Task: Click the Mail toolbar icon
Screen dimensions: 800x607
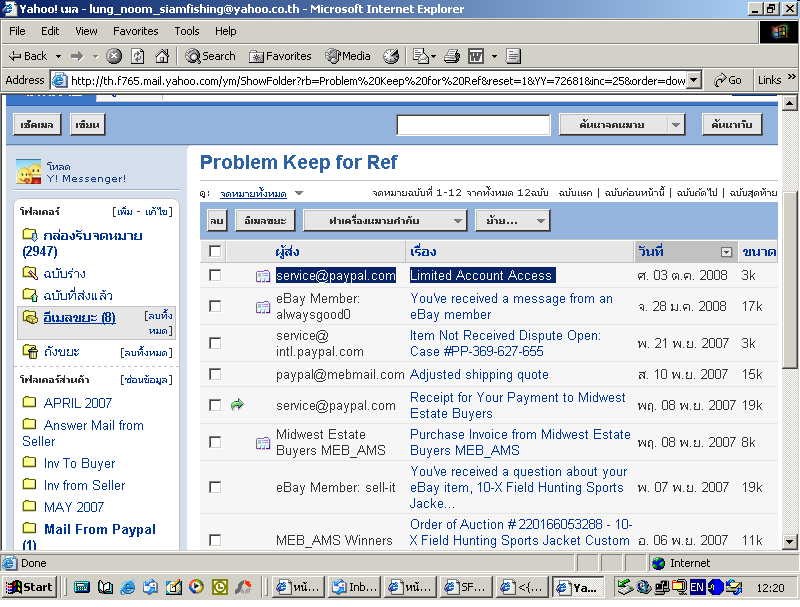Action: (423, 56)
